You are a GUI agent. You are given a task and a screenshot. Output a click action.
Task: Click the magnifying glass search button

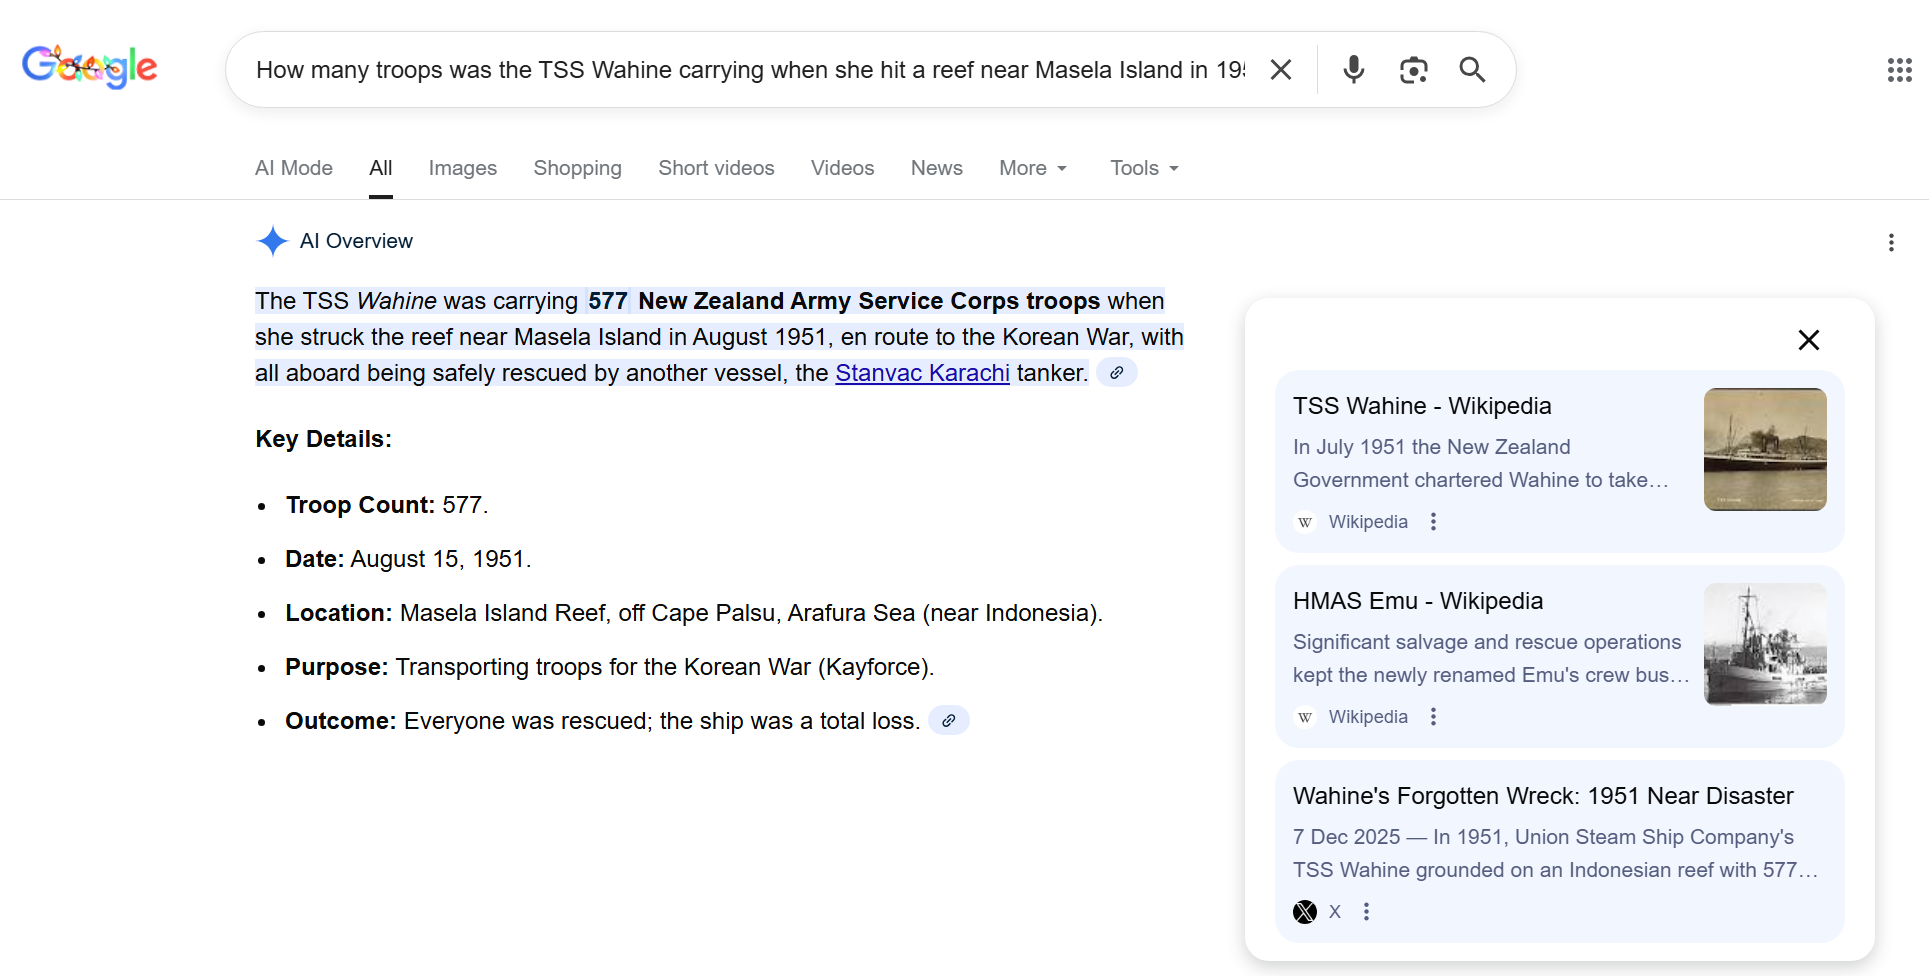pyautogui.click(x=1472, y=69)
